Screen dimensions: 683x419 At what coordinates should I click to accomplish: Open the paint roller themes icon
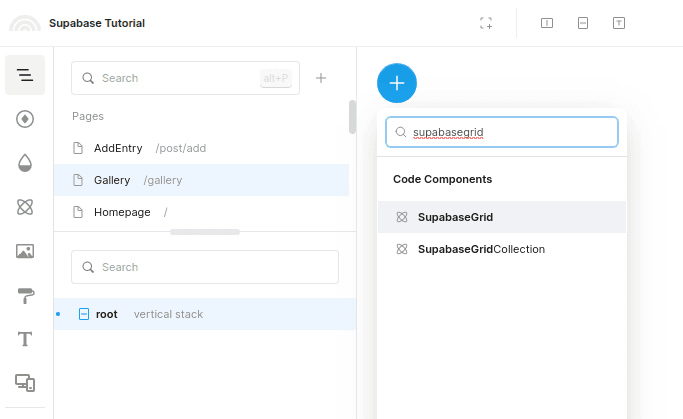point(25,295)
